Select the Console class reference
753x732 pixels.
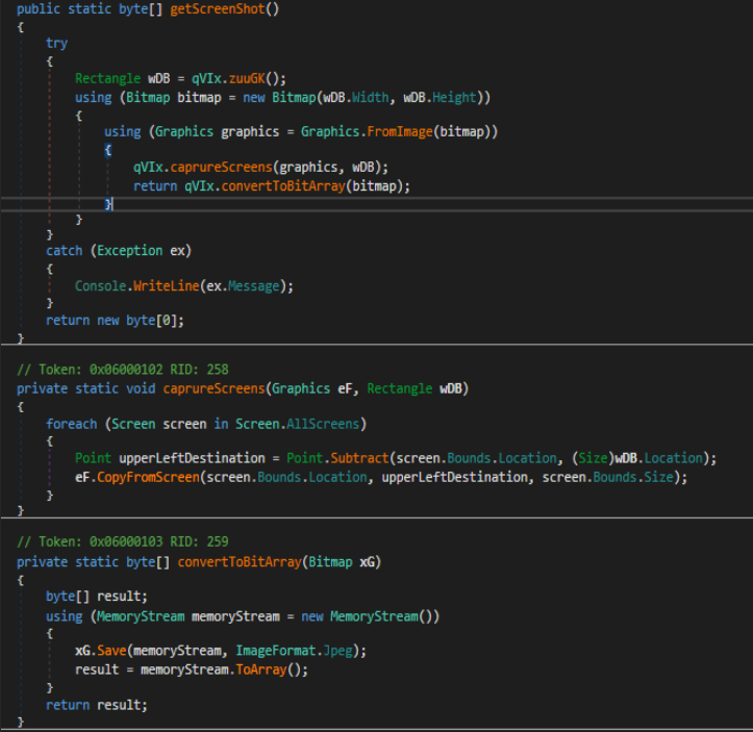102,286
